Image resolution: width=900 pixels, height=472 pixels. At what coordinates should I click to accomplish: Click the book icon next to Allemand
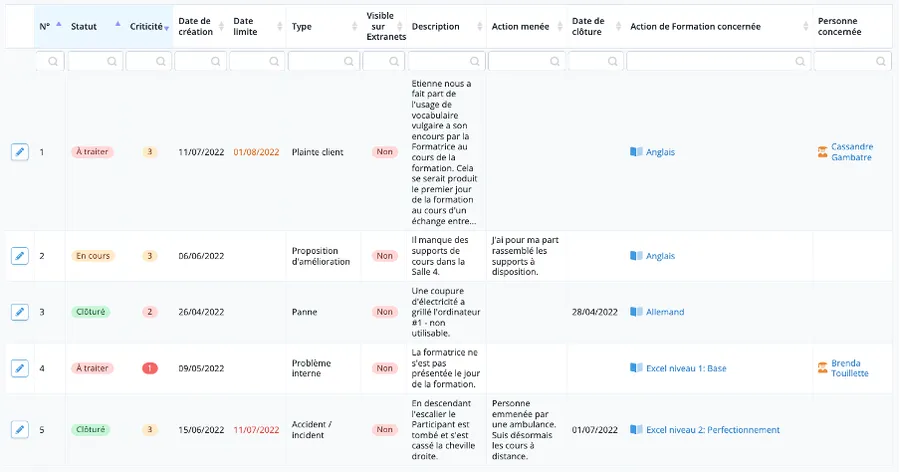coord(636,312)
